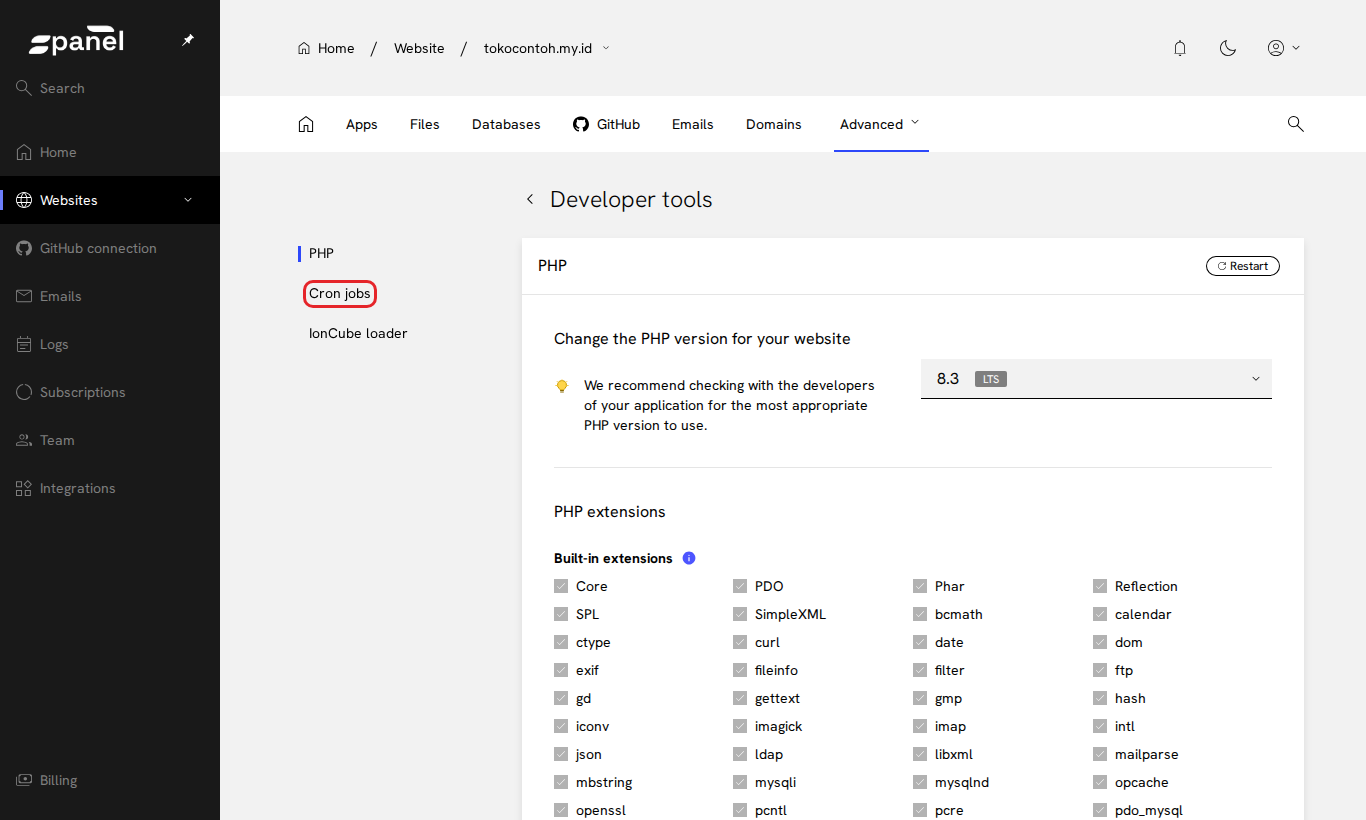This screenshot has width=1366, height=820.
Task: Switch to the Domains tab
Action: (x=774, y=124)
